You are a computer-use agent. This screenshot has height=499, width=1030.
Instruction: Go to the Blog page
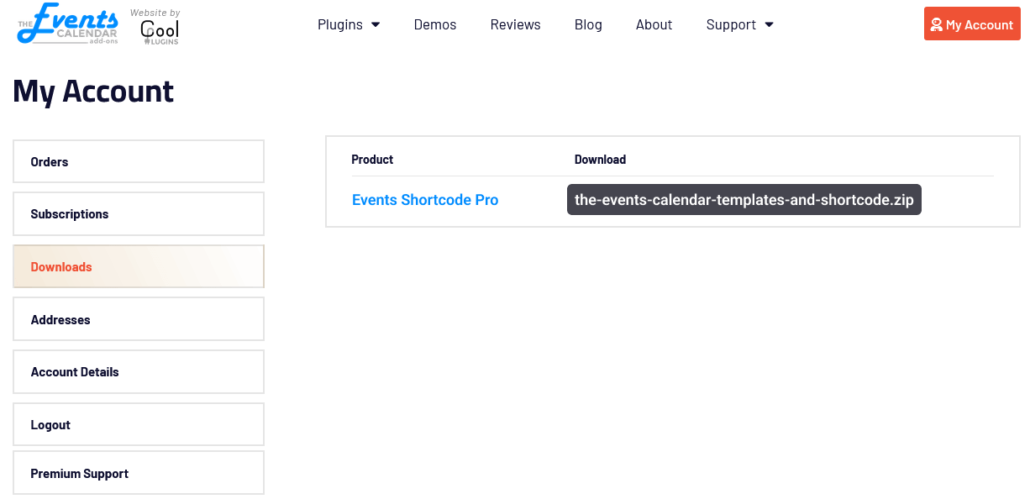click(x=588, y=25)
